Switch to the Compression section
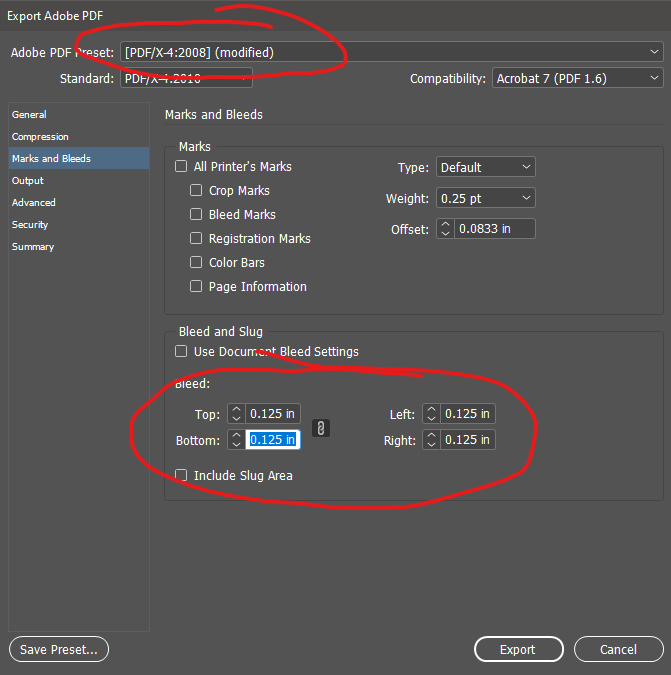The image size is (671, 675). click(x=40, y=137)
